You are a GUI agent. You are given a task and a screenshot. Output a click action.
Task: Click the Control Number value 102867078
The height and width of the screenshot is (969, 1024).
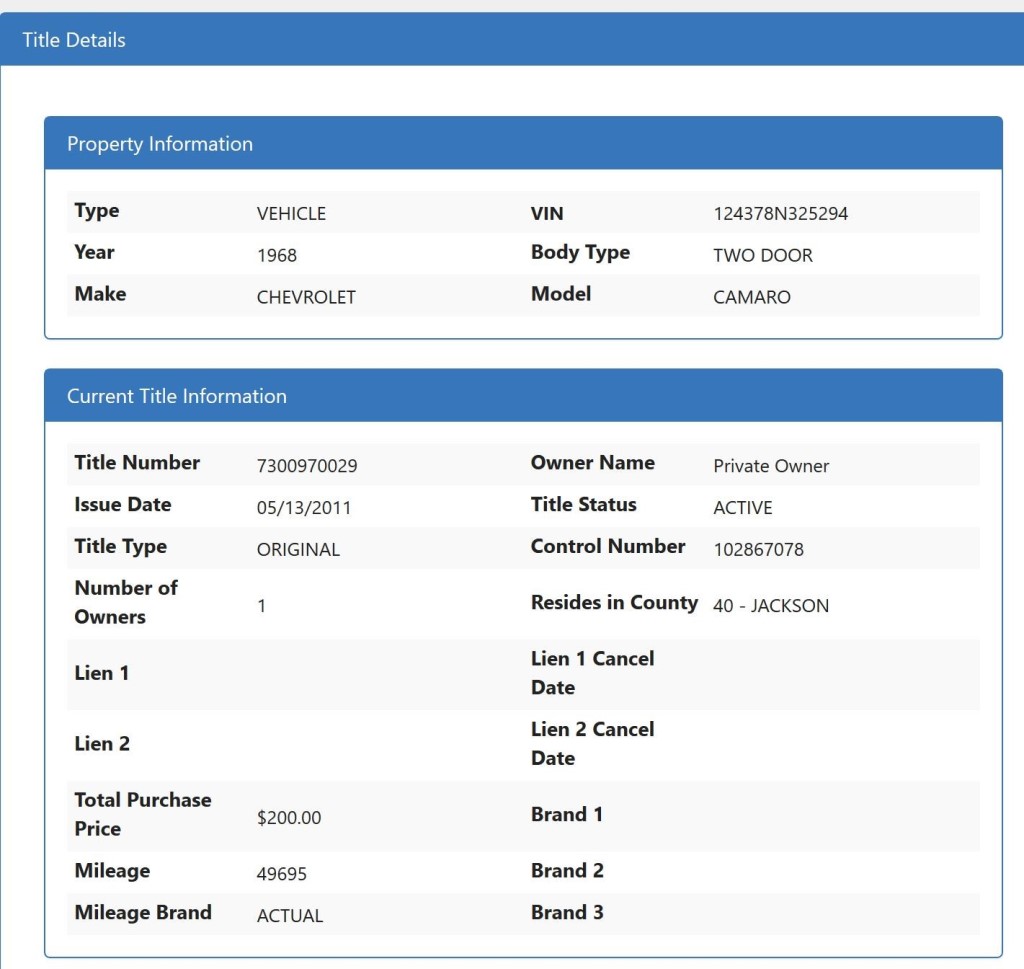coord(758,549)
